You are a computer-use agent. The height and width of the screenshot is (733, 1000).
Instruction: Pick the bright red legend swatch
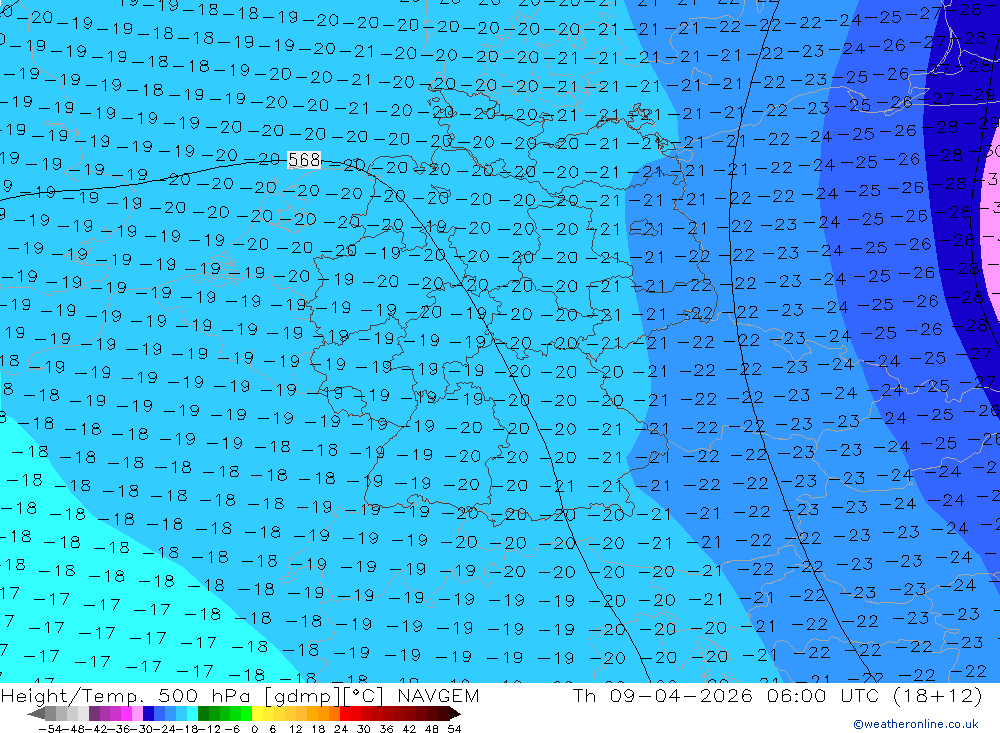click(345, 714)
